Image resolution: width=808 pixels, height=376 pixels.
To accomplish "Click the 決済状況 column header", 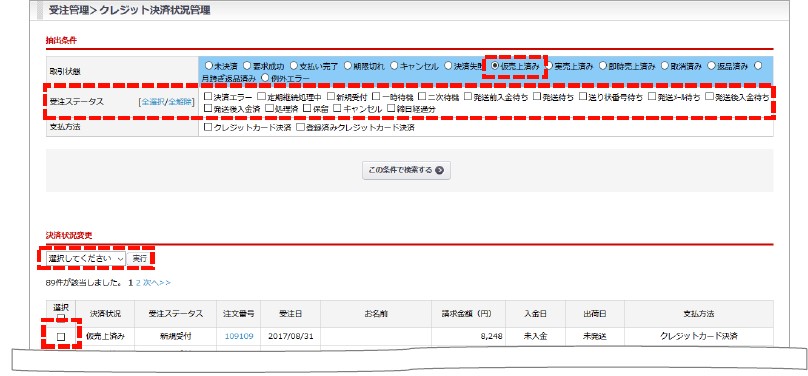I will (105, 314).
